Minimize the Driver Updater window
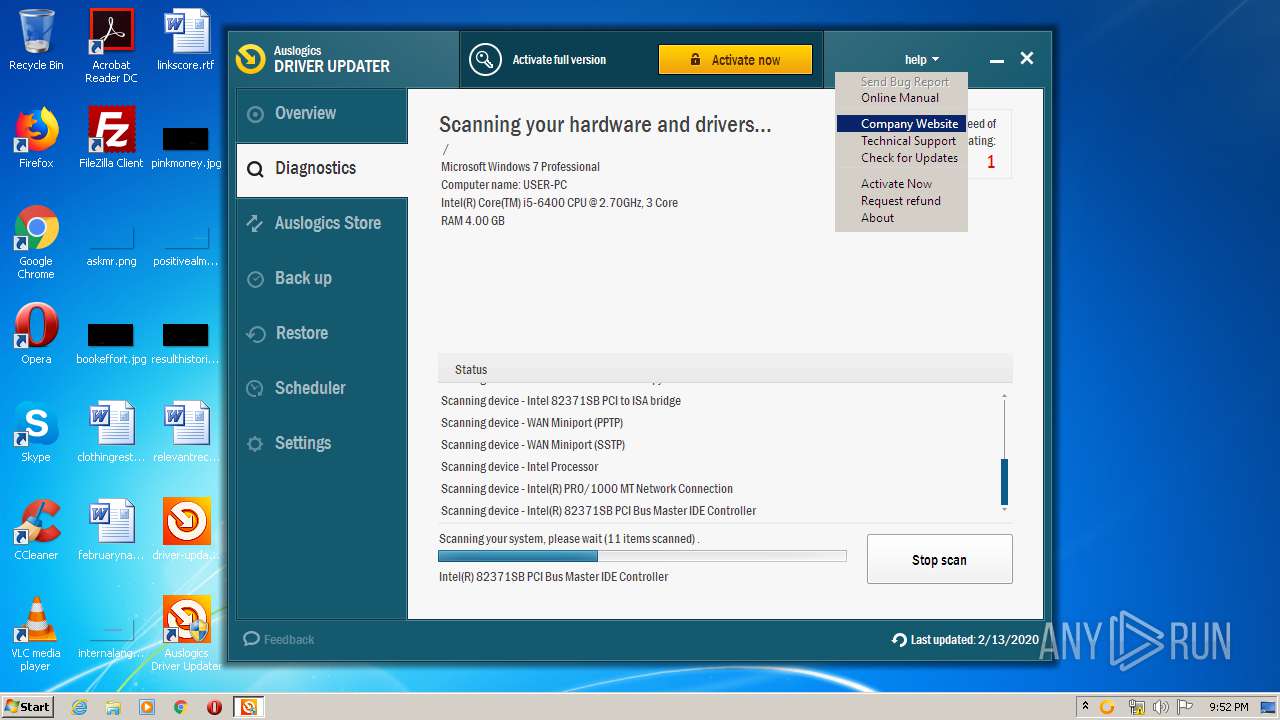Viewport: 1280px width, 720px height. pyautogui.click(x=996, y=60)
